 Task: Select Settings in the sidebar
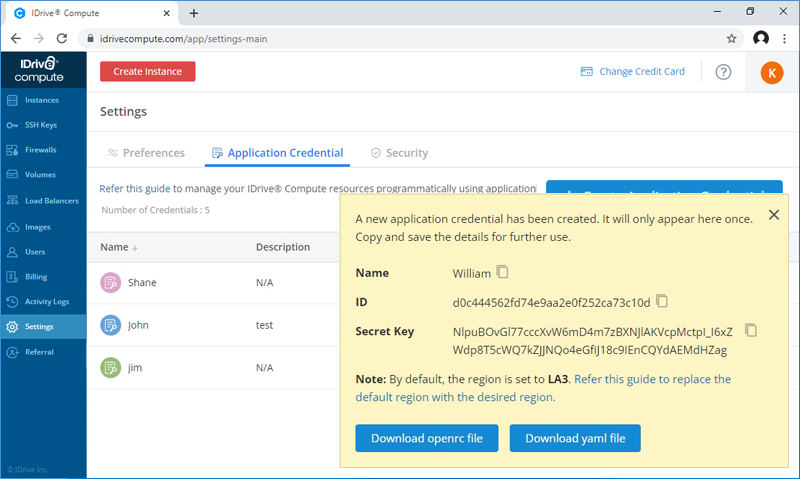click(43, 326)
